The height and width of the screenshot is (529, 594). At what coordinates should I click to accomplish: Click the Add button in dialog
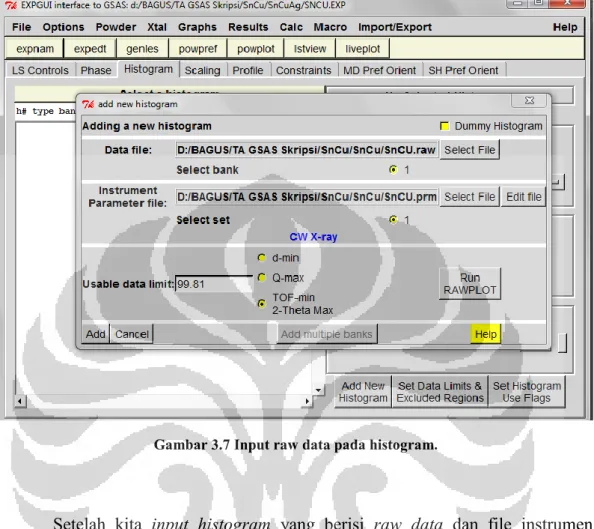tap(95, 334)
